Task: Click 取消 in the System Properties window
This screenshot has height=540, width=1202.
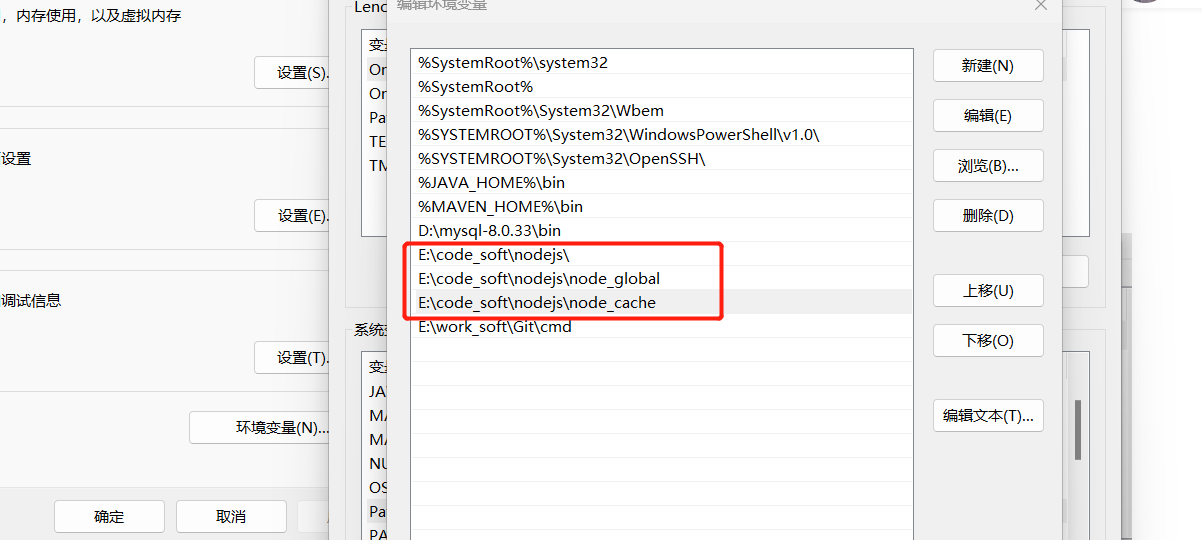Action: [x=231, y=517]
